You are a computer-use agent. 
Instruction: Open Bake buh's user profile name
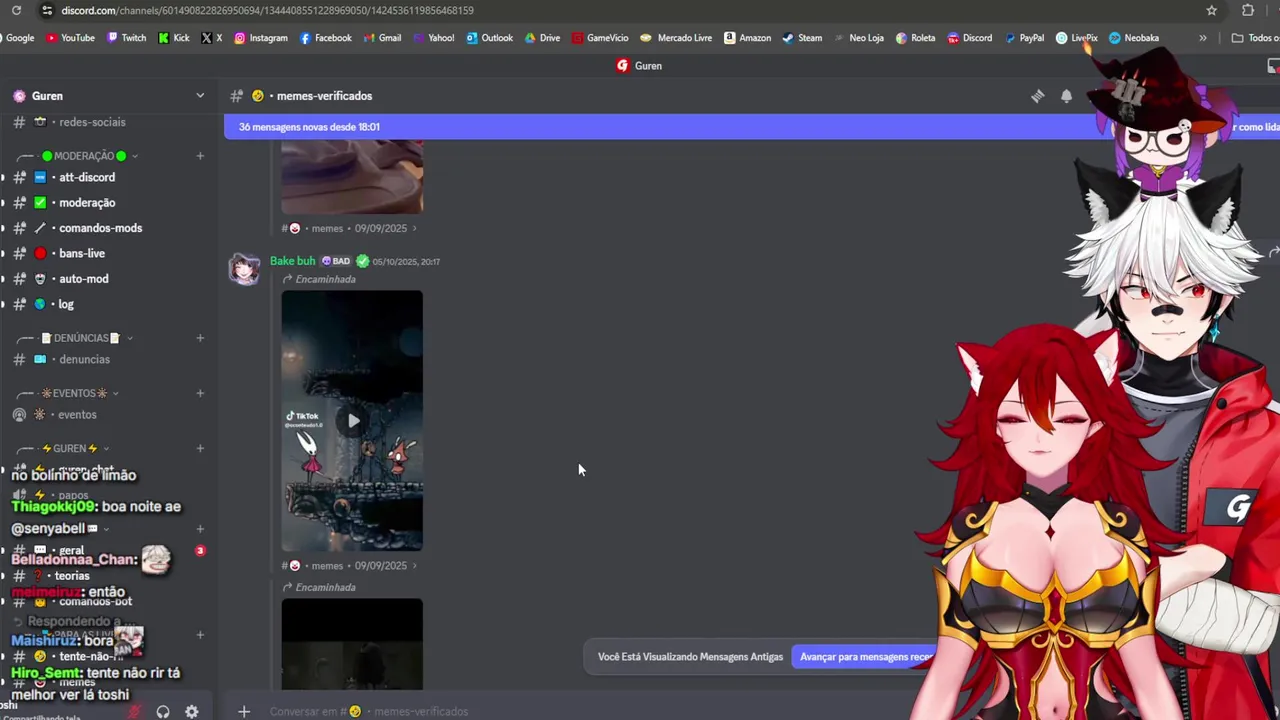point(292,261)
